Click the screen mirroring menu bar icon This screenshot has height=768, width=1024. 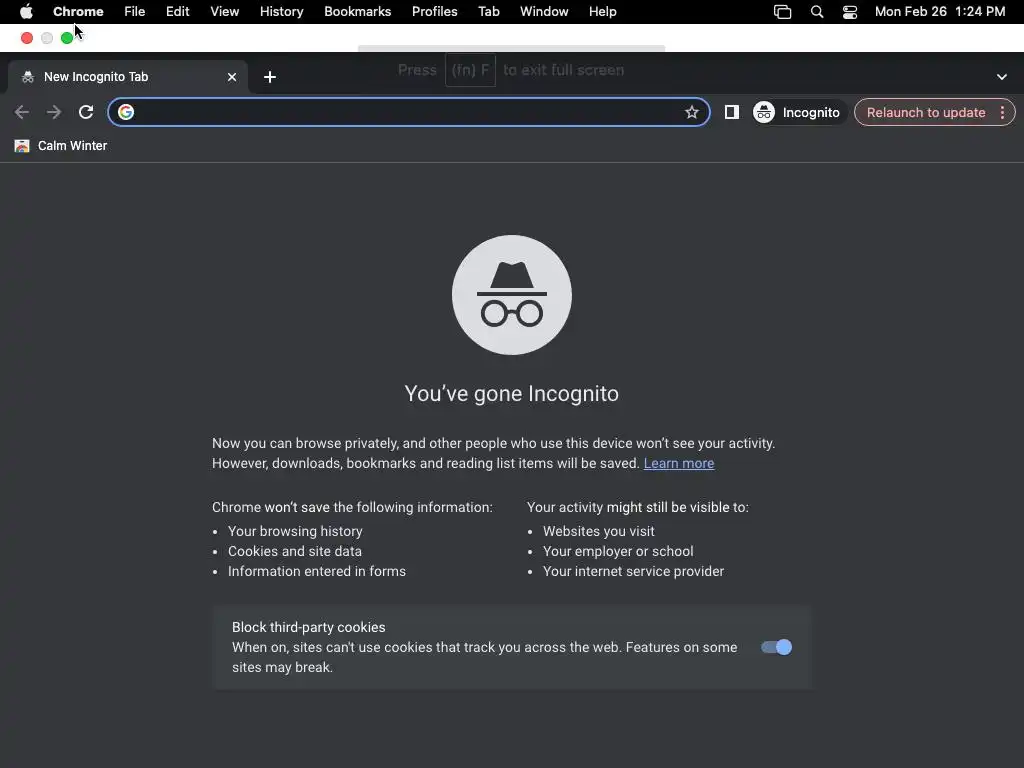(x=782, y=12)
